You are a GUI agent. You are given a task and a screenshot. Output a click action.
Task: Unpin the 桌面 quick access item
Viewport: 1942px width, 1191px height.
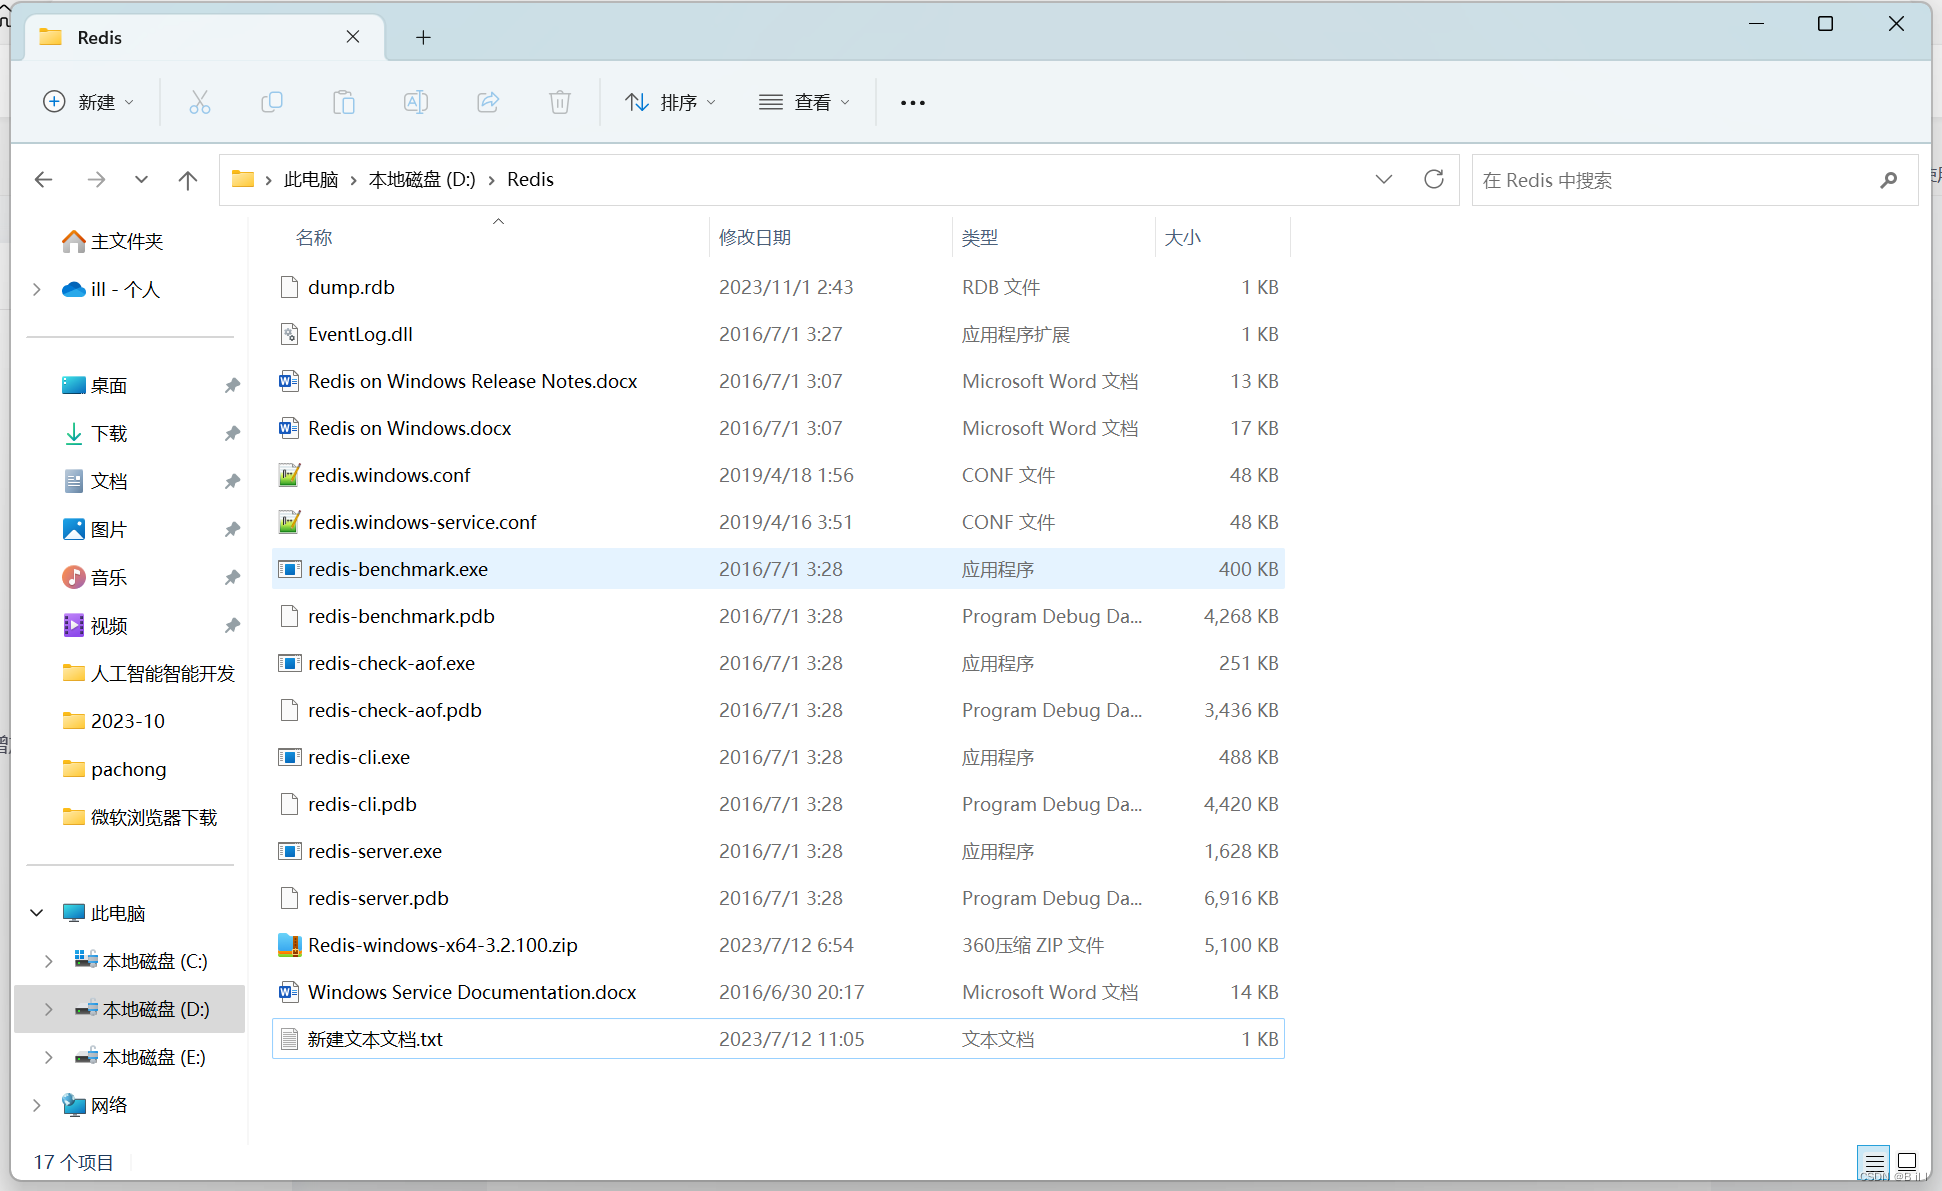point(232,385)
